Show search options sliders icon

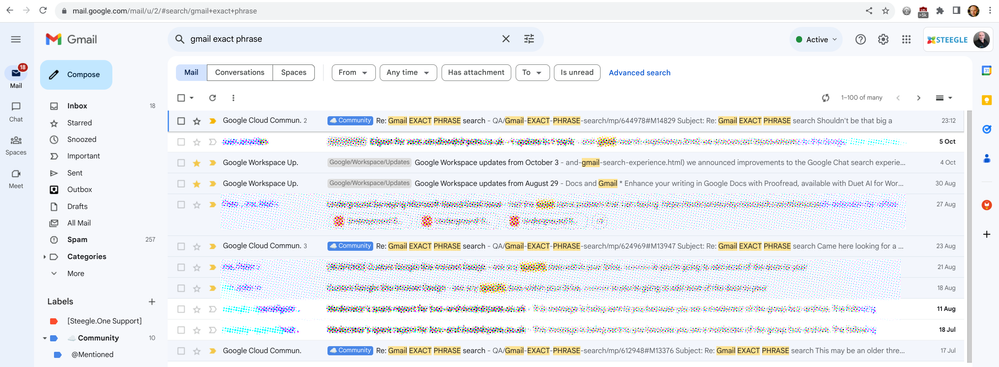[529, 39]
